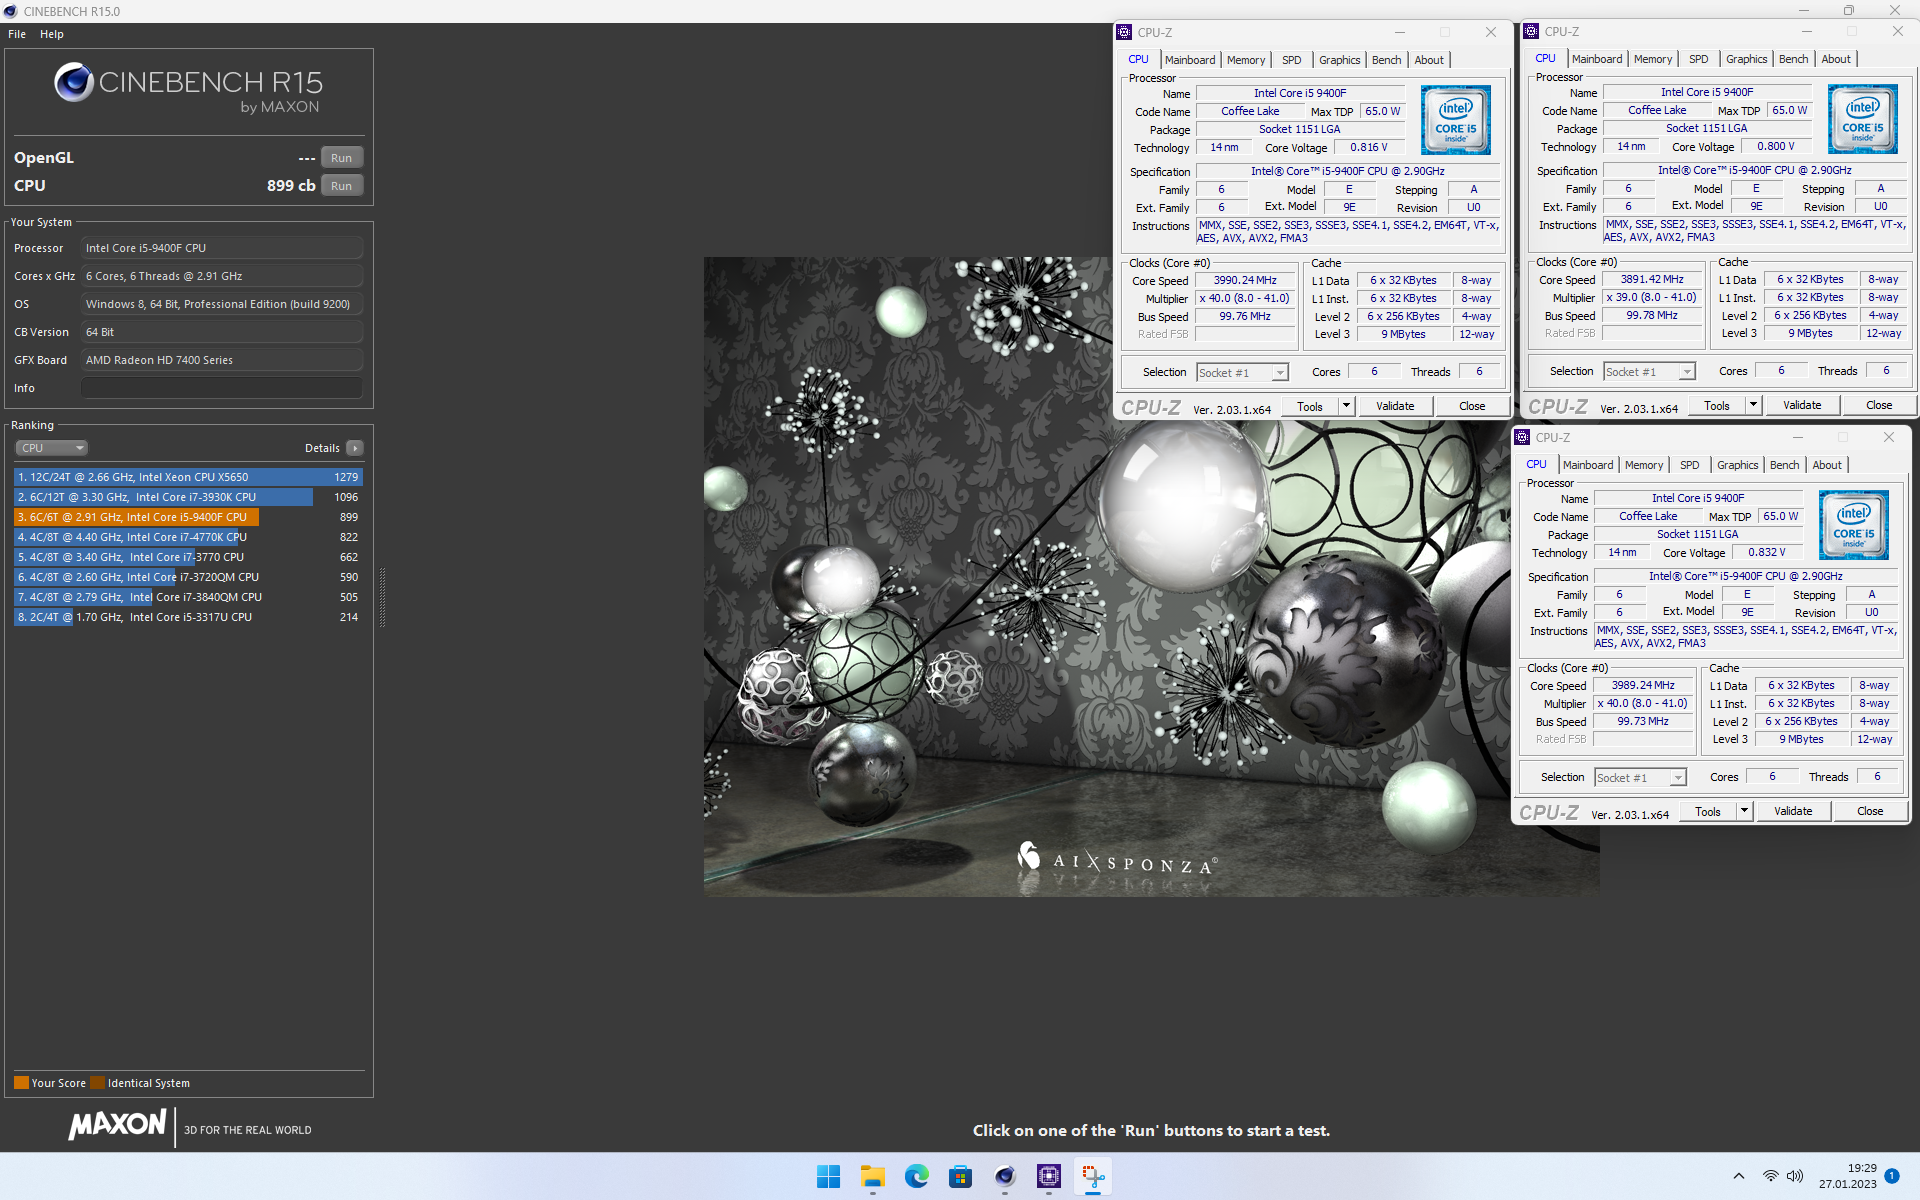Open Wi-Fi network settings in tray
Screen dimensions: 1920x1200
coord(1771,1176)
